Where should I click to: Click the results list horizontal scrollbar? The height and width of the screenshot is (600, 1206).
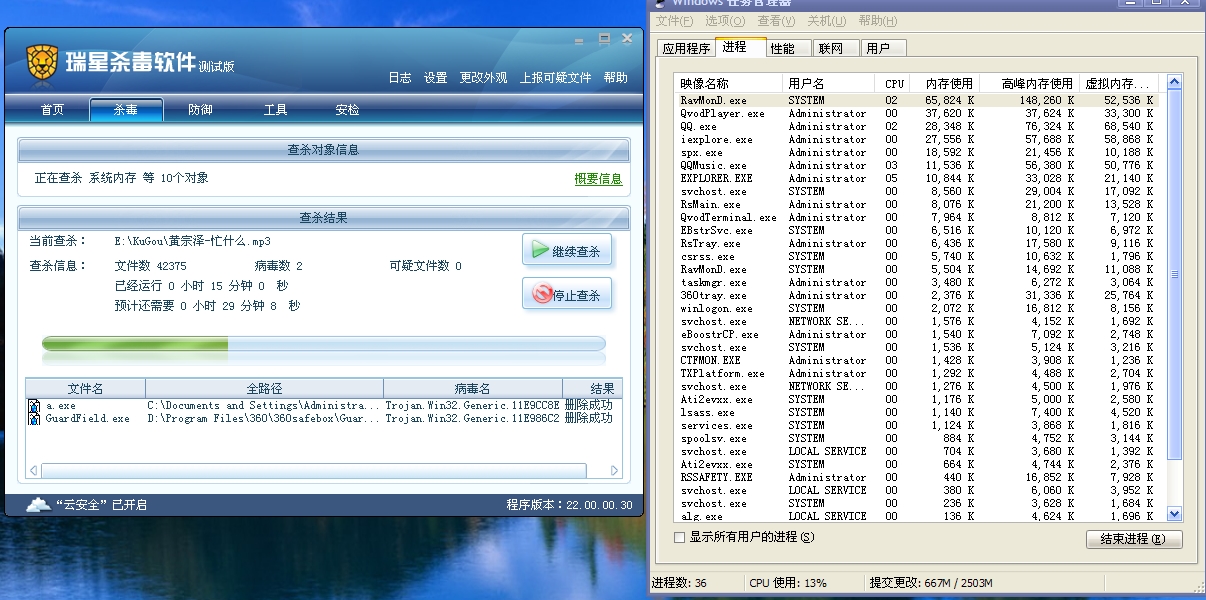tap(313, 470)
